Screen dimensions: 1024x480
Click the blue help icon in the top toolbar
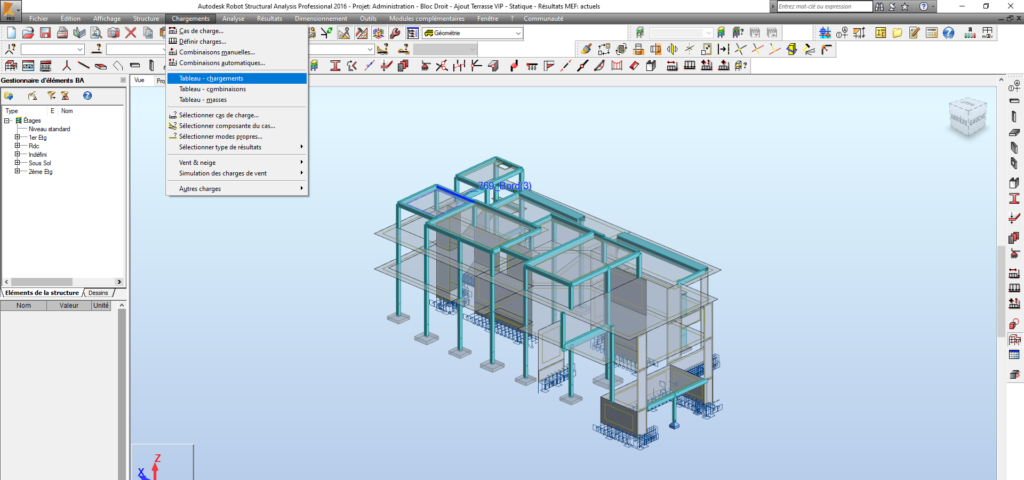click(948, 33)
